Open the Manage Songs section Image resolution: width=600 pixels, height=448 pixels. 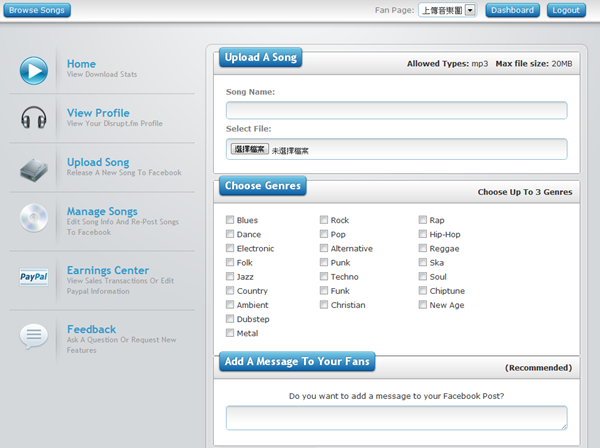tap(102, 211)
